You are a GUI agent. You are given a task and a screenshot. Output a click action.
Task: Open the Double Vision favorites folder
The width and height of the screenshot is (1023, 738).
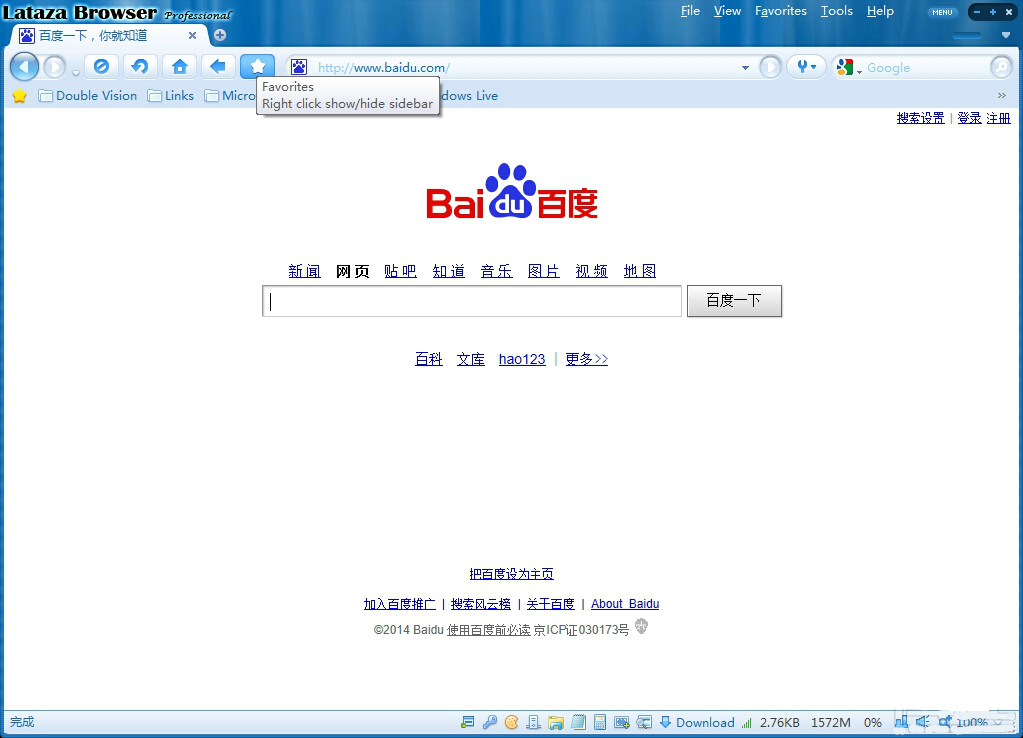click(x=88, y=96)
